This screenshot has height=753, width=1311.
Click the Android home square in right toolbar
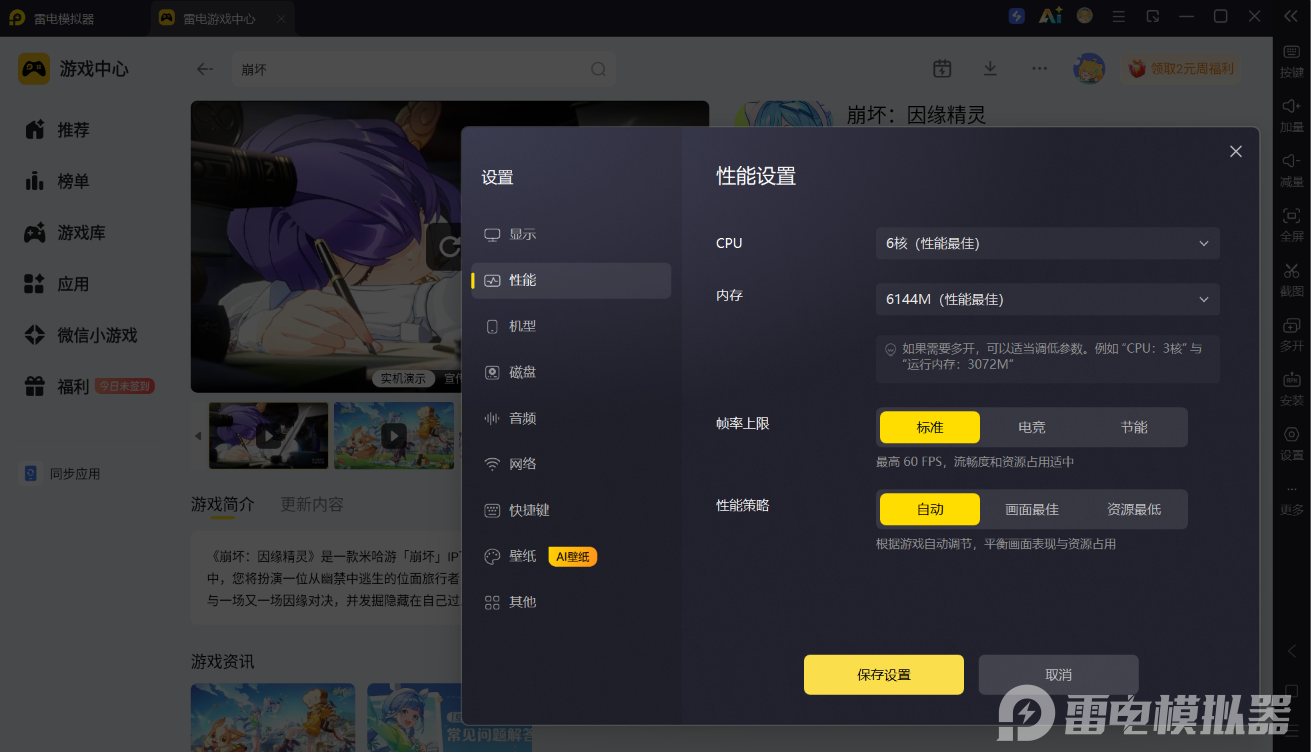tap(1291, 691)
